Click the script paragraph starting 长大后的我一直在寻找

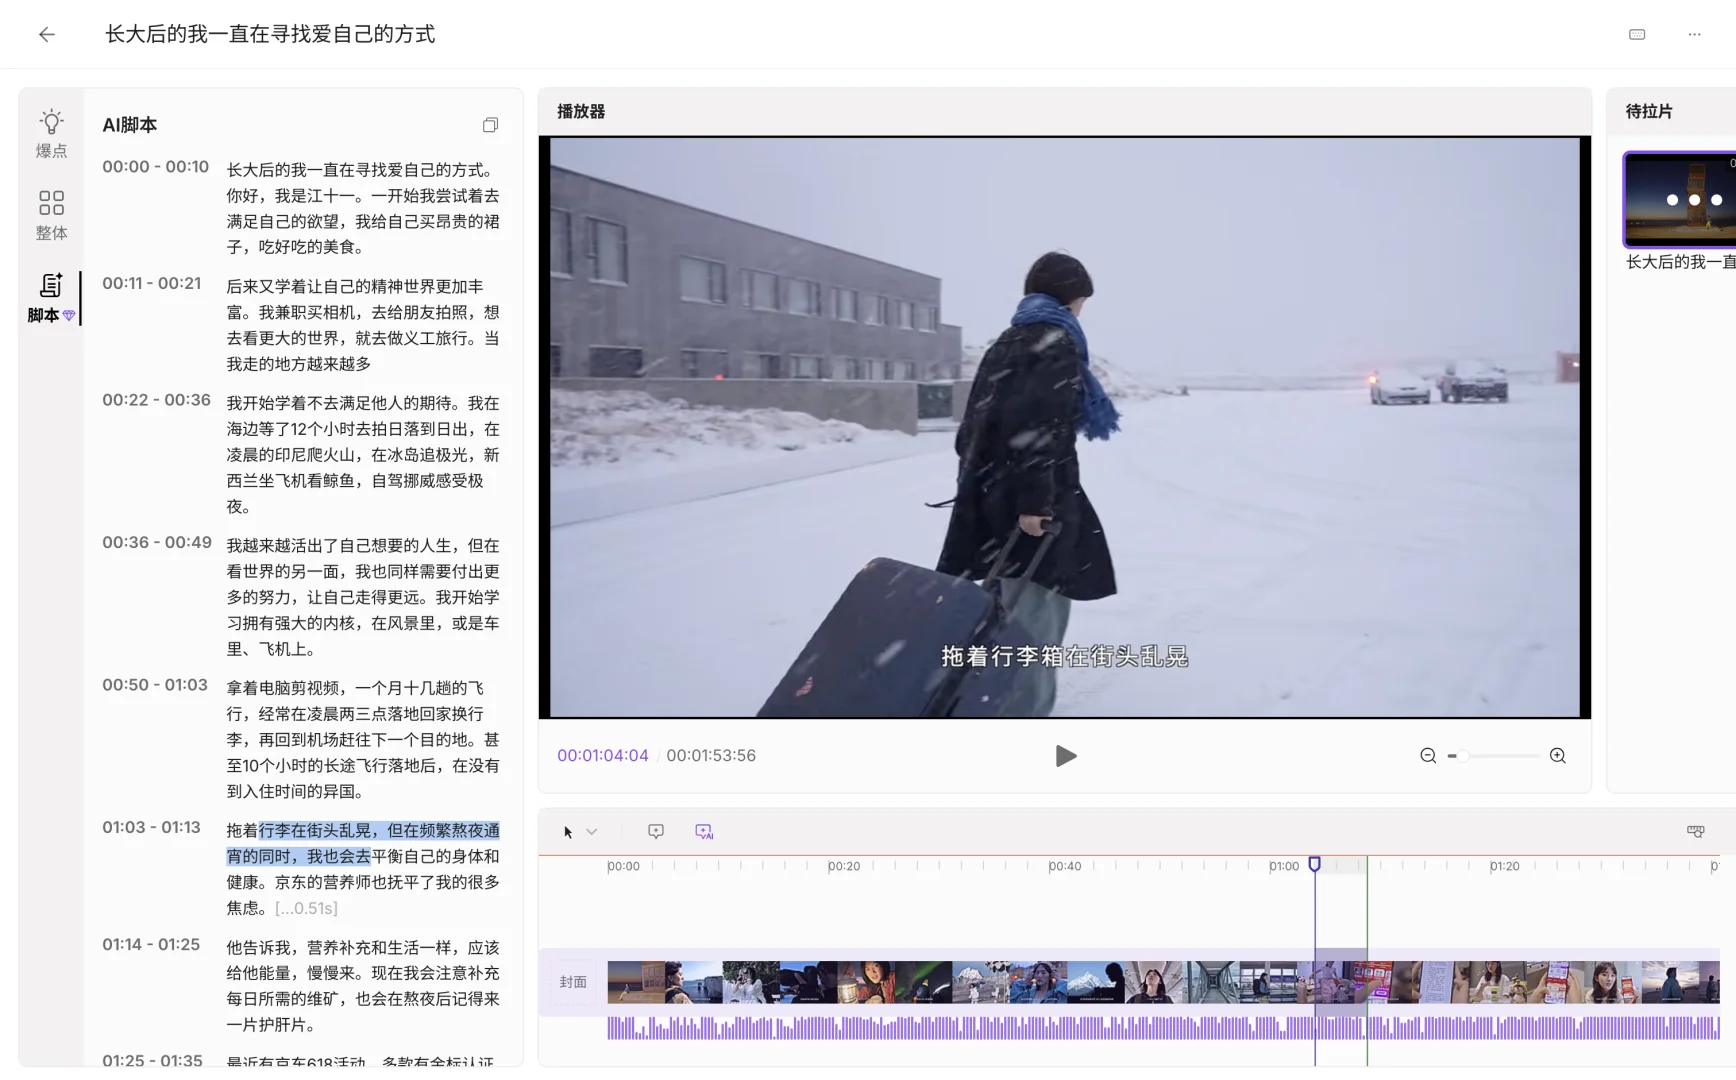pyautogui.click(x=363, y=208)
